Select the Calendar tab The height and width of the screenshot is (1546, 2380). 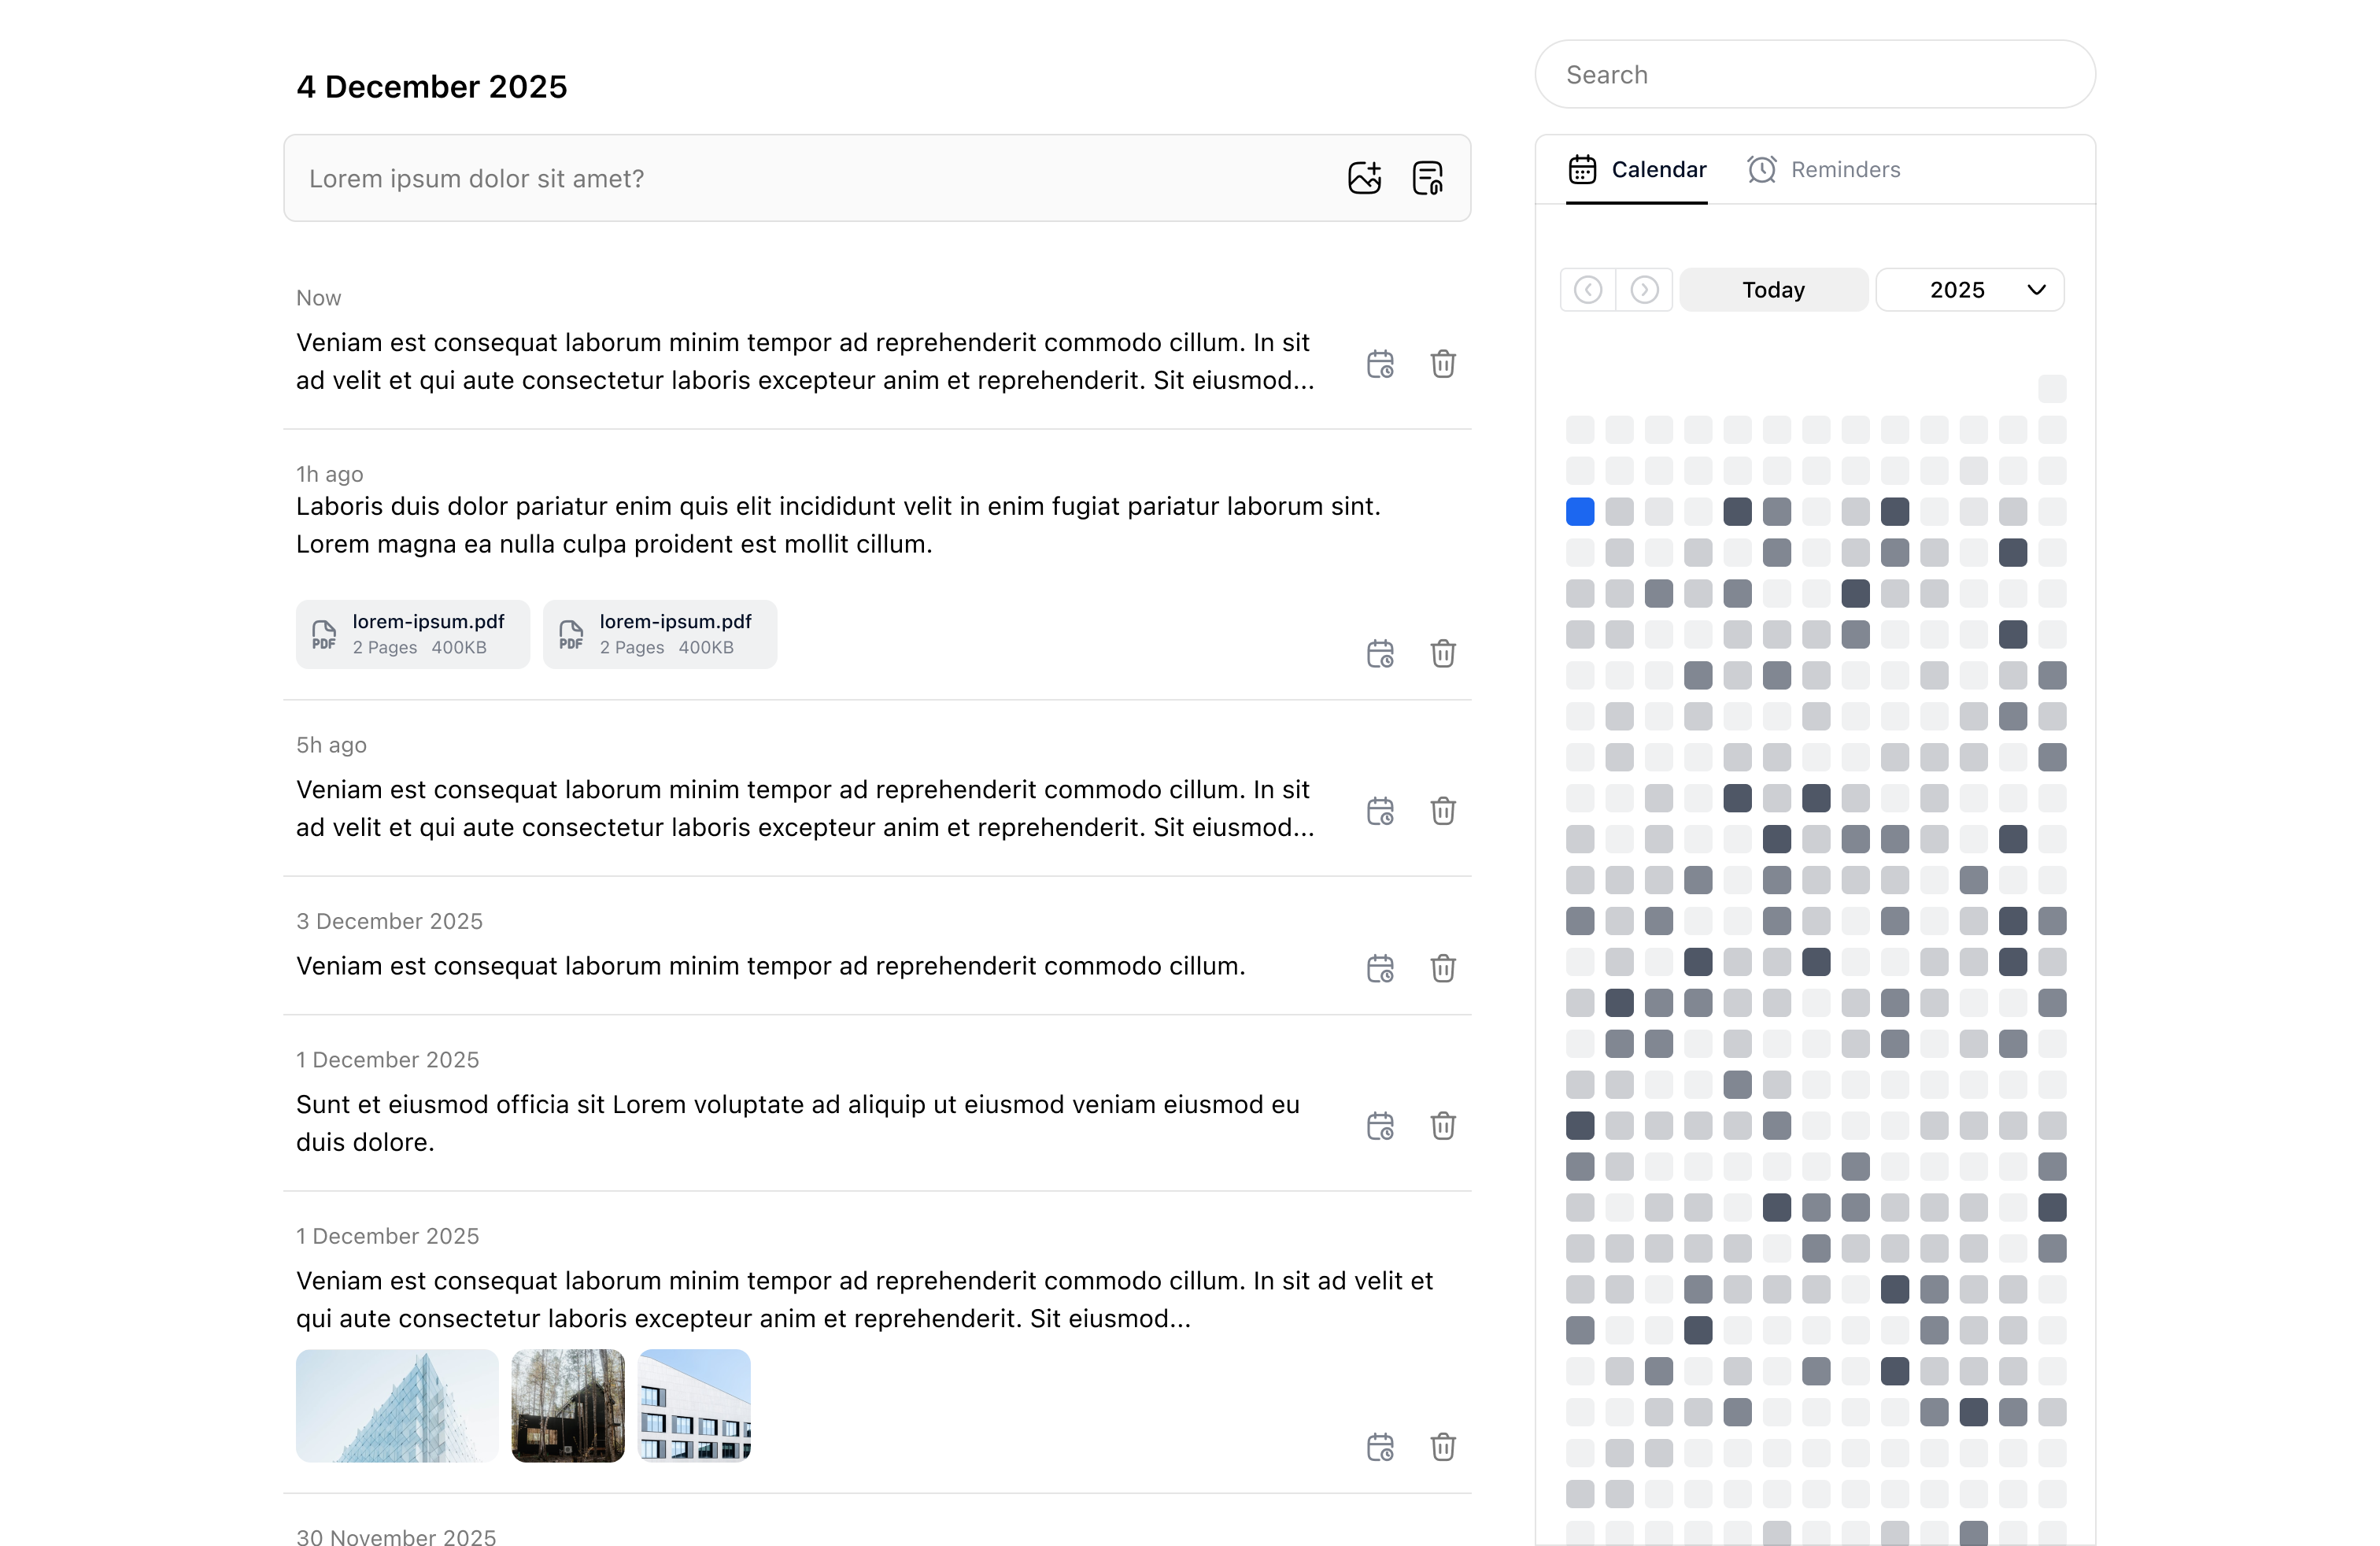(x=1637, y=170)
